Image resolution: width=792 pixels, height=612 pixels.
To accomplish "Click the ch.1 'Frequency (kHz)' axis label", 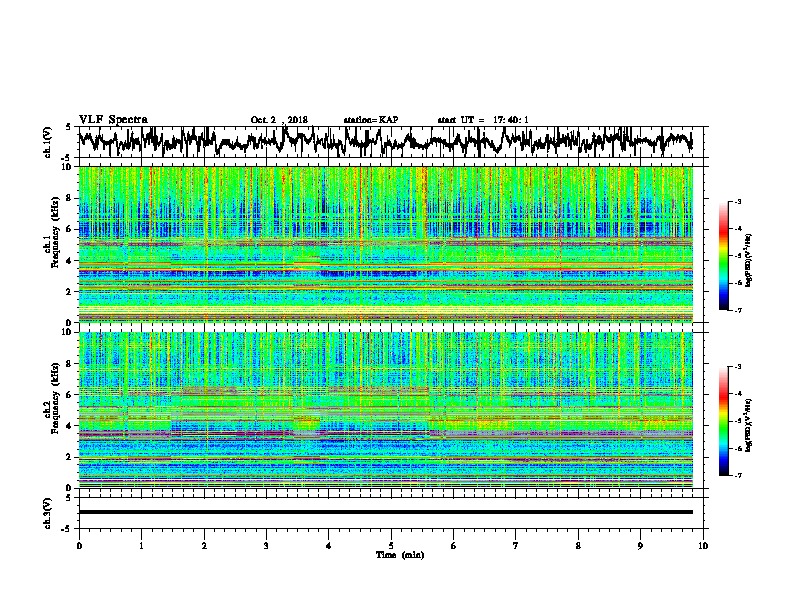I will click(x=55, y=233).
